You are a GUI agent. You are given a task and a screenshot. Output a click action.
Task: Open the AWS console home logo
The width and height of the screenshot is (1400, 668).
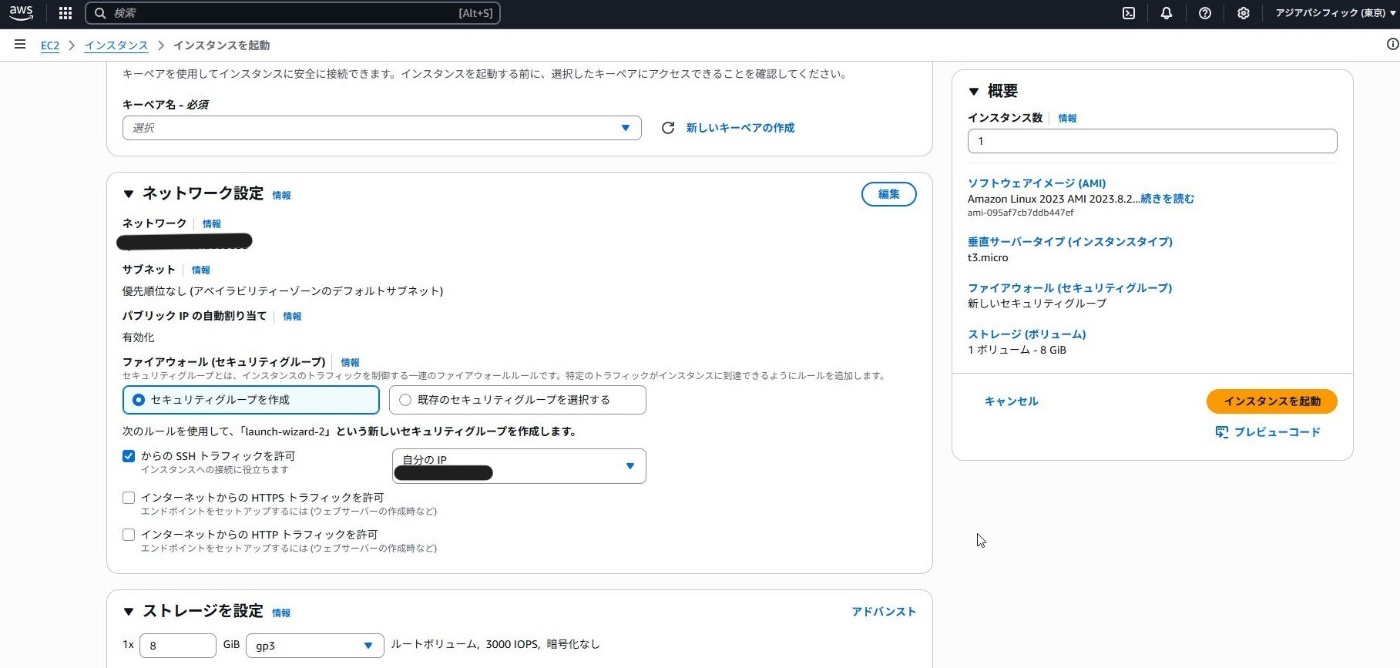coord(21,13)
